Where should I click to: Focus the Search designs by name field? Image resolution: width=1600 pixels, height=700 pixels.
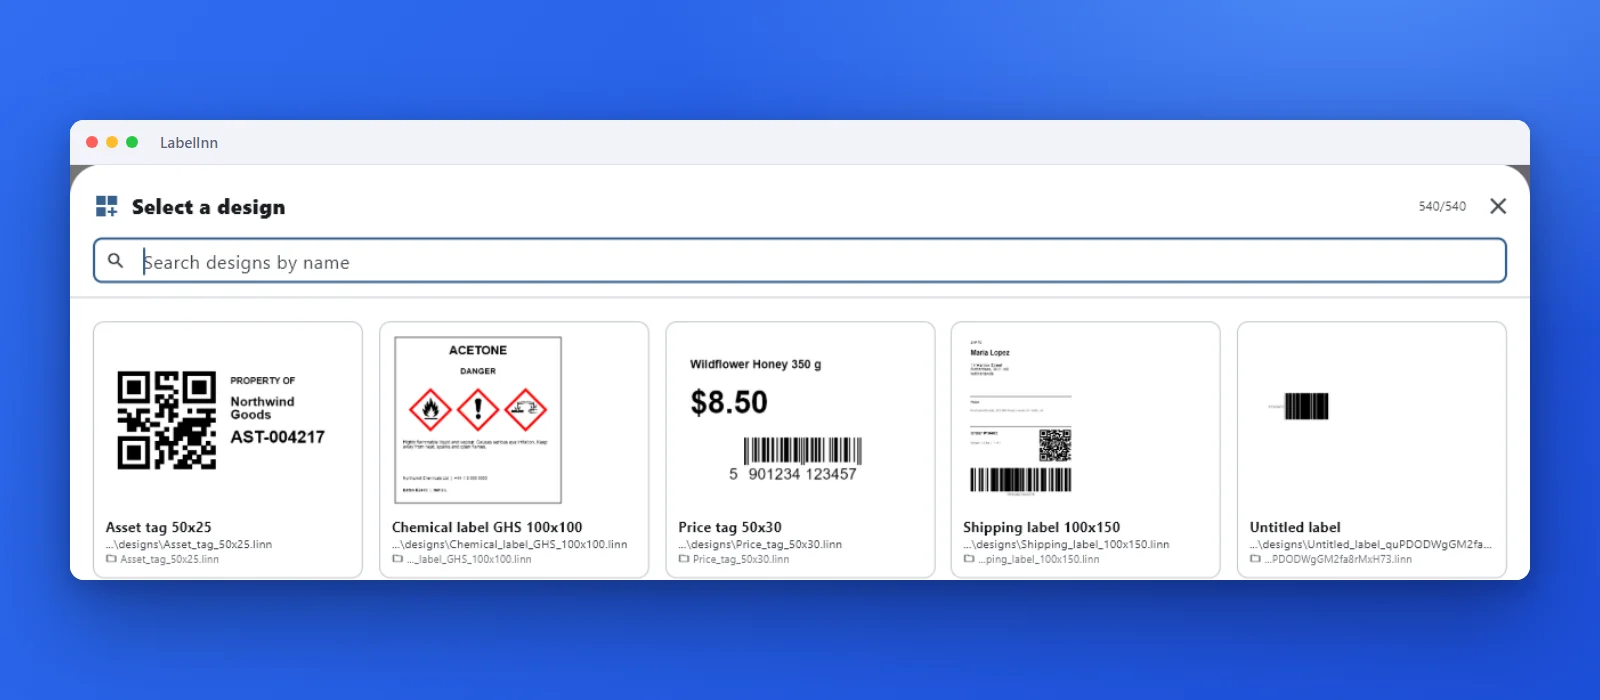tap(800, 261)
